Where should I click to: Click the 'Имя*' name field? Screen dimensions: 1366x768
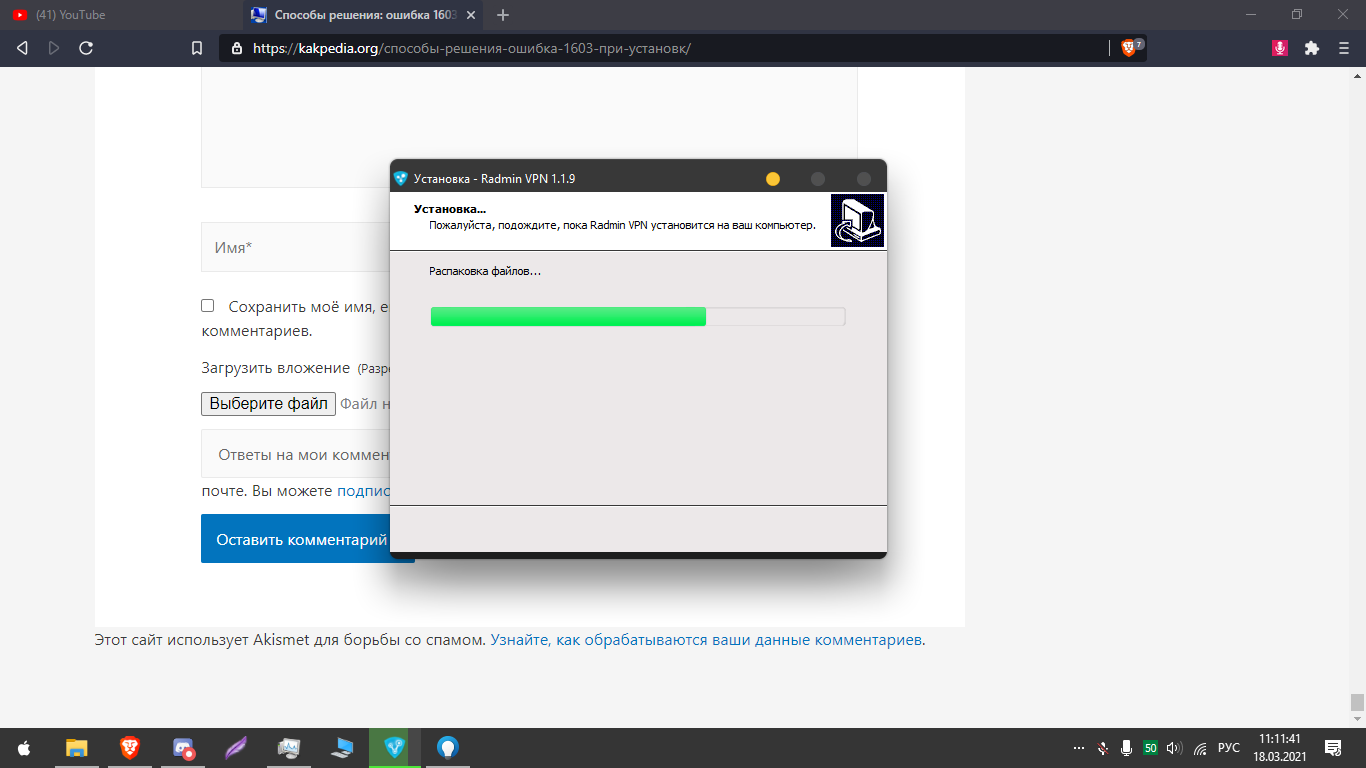295,247
